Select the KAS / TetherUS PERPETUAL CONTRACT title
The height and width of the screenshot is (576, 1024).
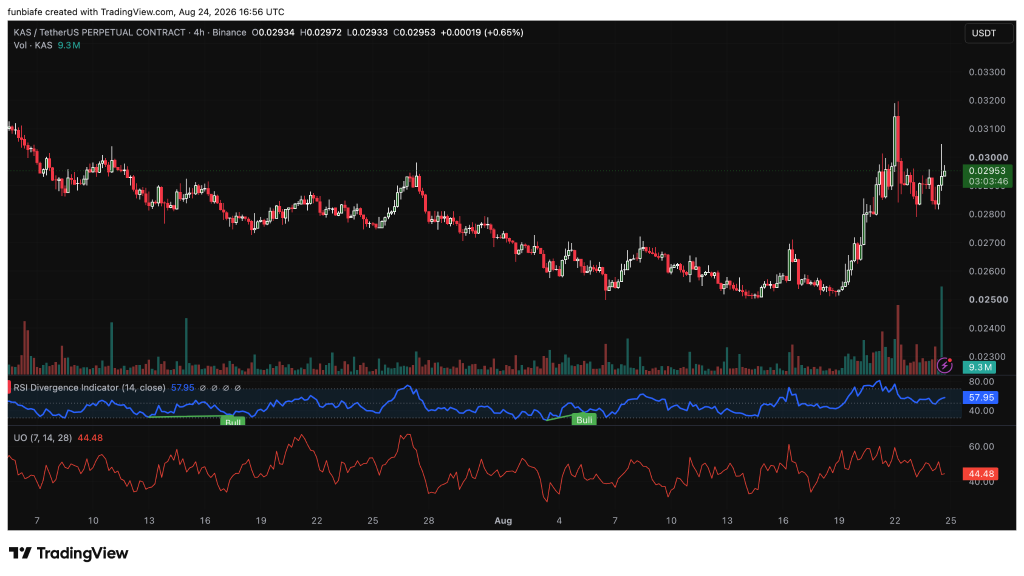click(99, 32)
